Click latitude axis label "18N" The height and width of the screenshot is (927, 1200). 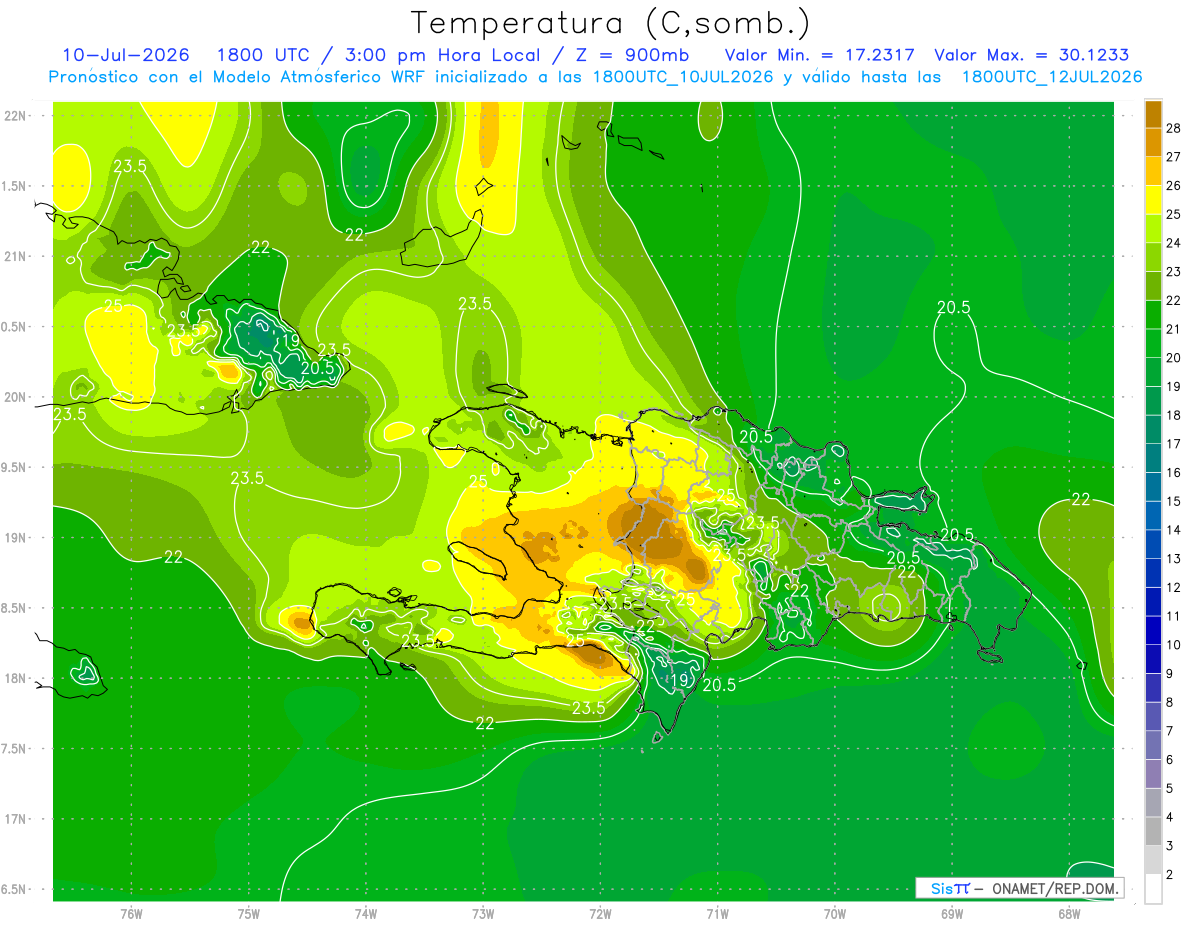click(17, 678)
